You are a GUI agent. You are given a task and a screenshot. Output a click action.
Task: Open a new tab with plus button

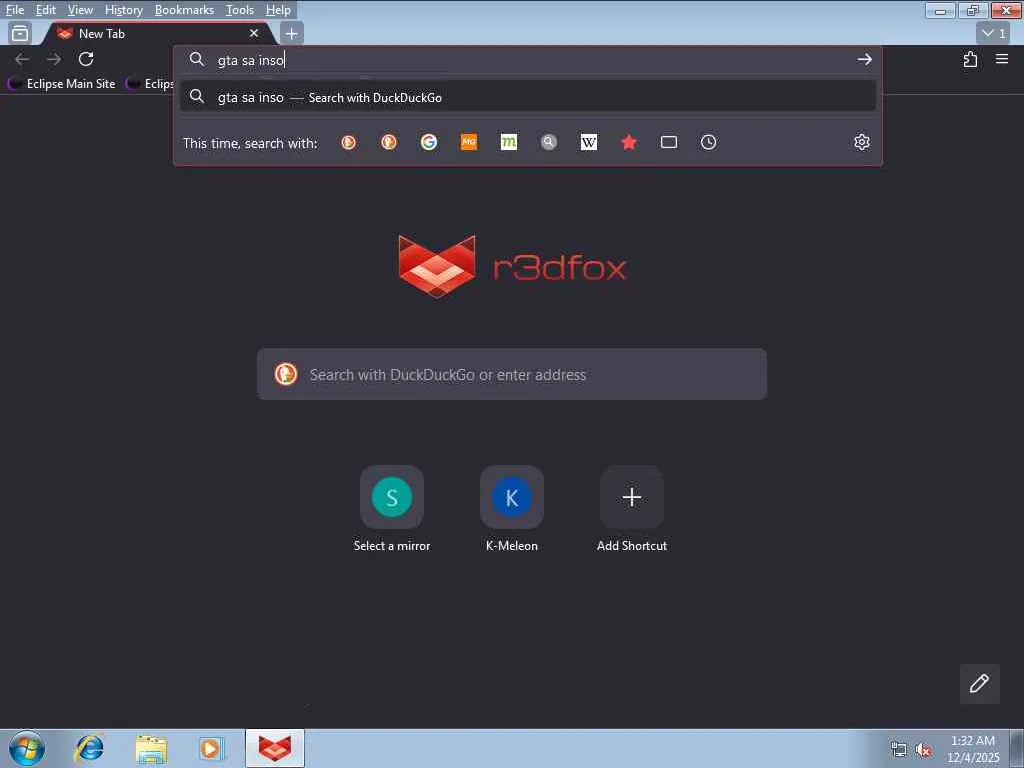291,33
